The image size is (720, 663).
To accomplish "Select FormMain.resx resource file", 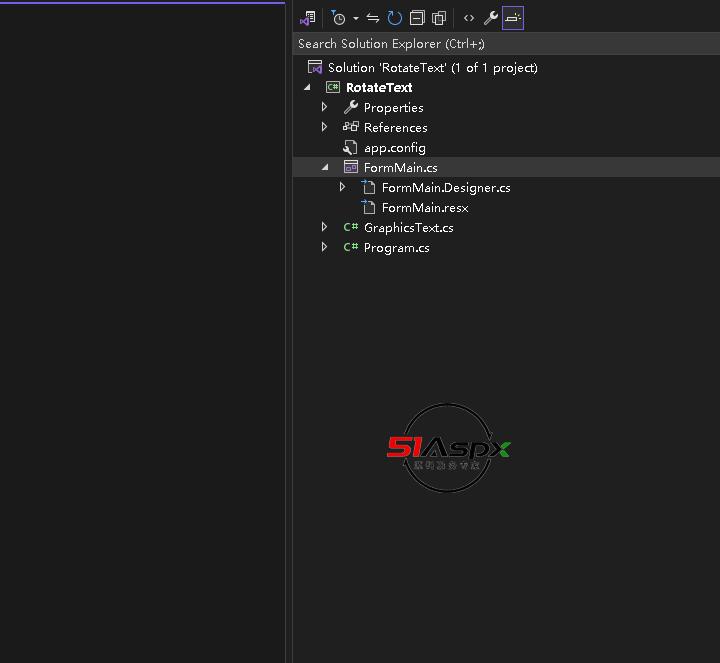I will pos(425,208).
